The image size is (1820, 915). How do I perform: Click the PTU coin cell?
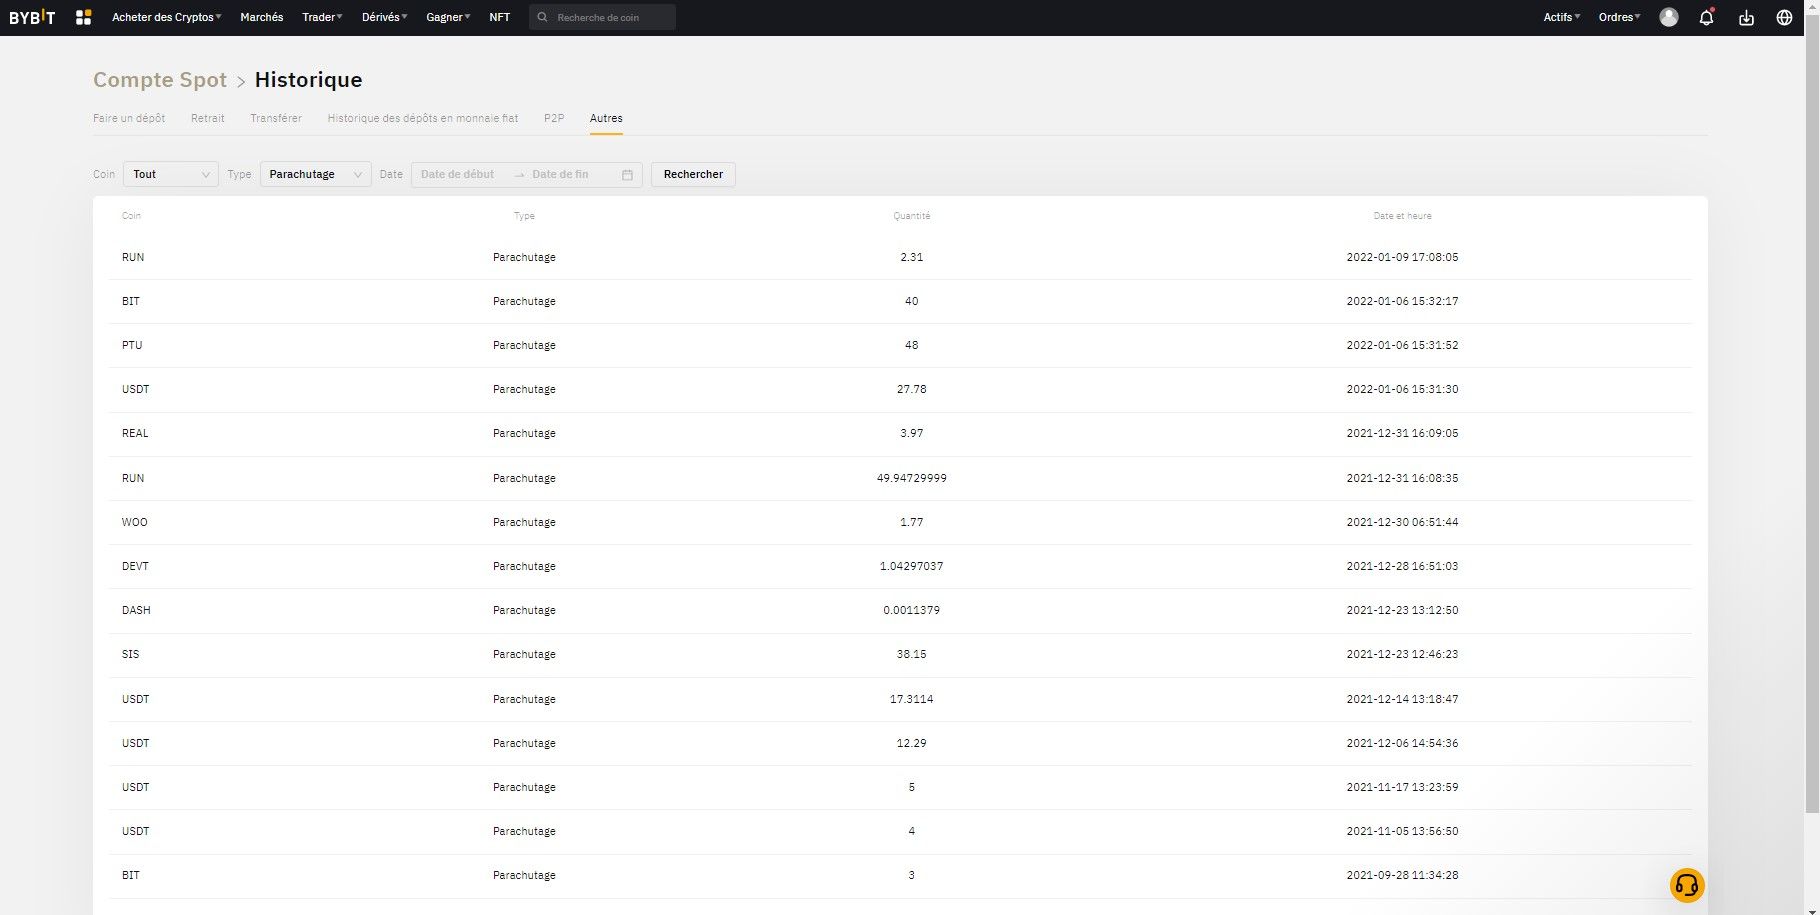(132, 345)
